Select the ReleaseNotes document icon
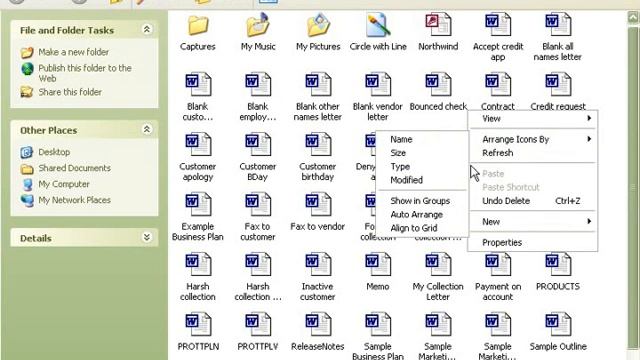This screenshot has width=640, height=360. pyautogui.click(x=318, y=324)
